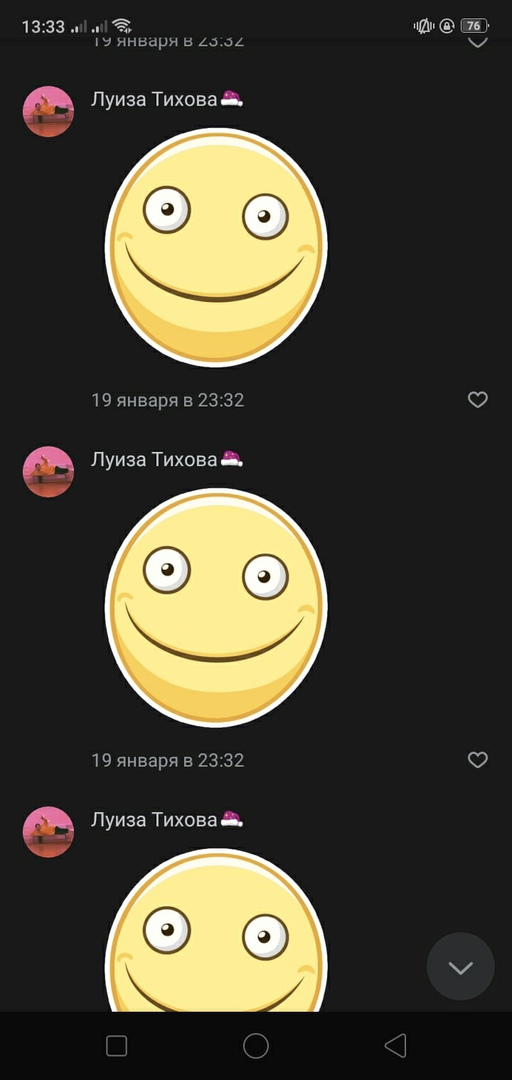The height and width of the screenshot is (1080, 512).
Task: Tap the timestamp under the topmost sticker
Action: point(167,400)
